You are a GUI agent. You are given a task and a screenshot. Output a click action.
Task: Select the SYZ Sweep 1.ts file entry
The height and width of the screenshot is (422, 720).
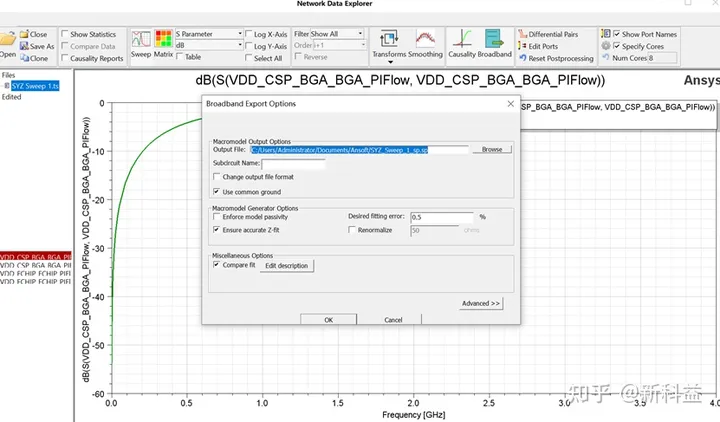point(35,86)
